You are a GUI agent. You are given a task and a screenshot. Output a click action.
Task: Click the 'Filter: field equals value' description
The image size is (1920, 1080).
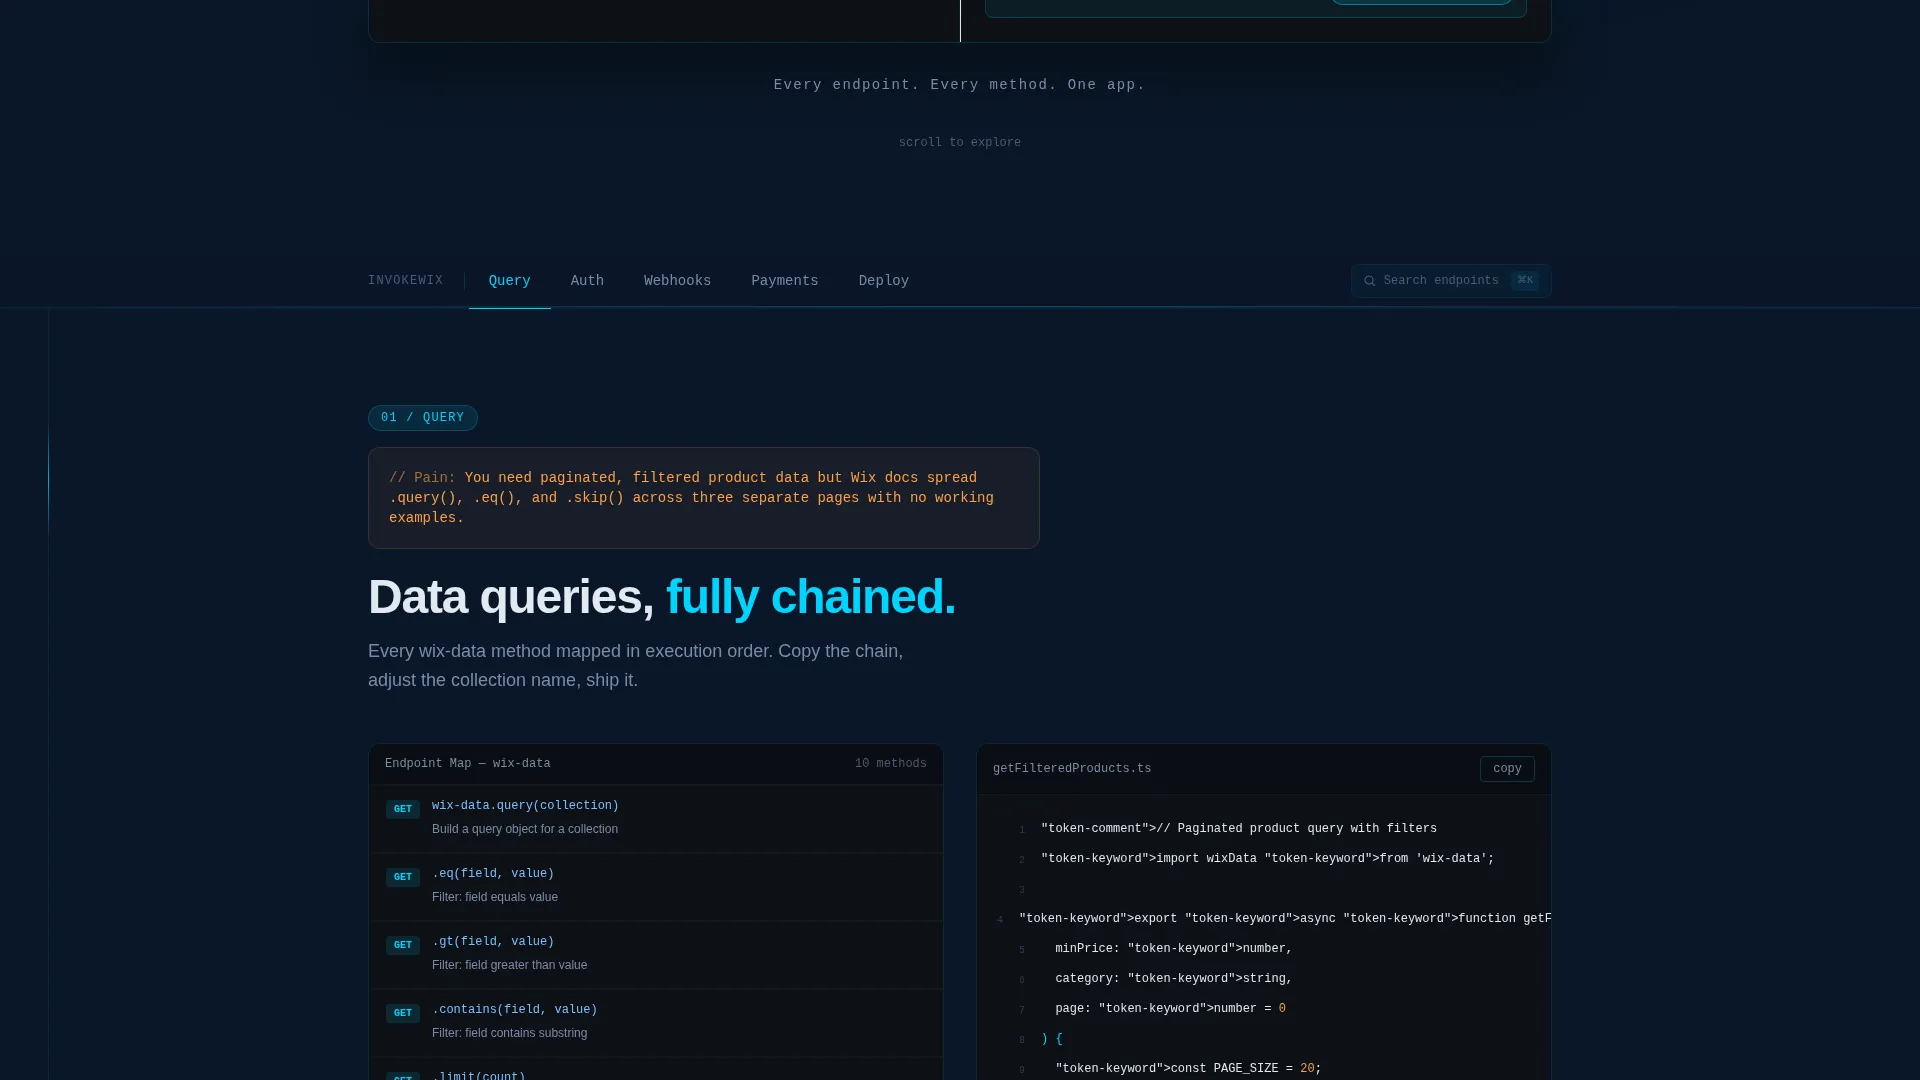[x=494, y=898]
